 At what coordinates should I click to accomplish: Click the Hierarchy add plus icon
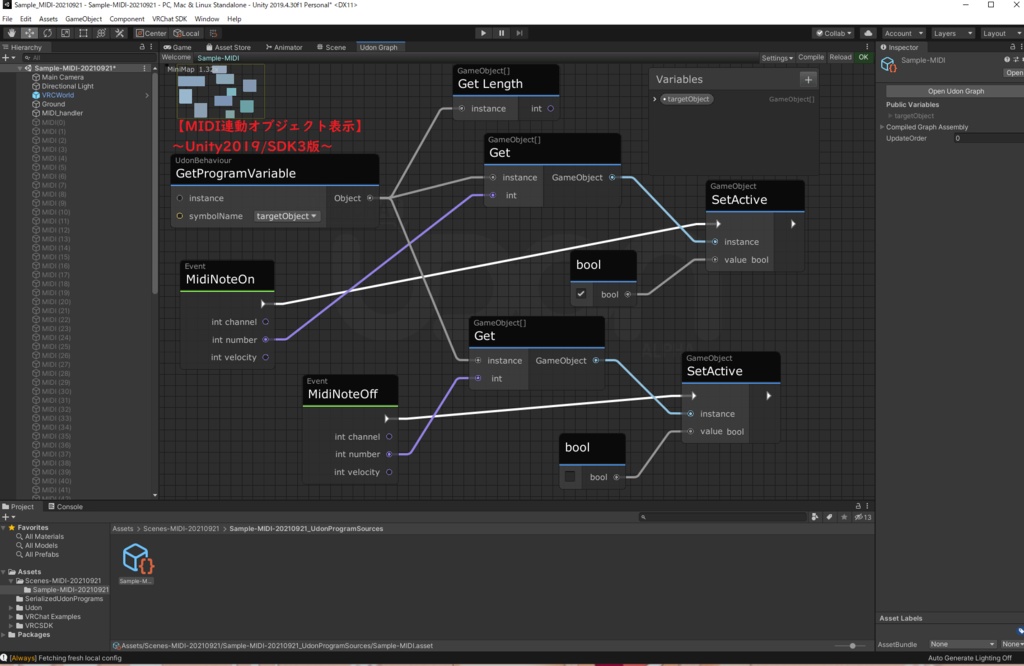coord(6,57)
